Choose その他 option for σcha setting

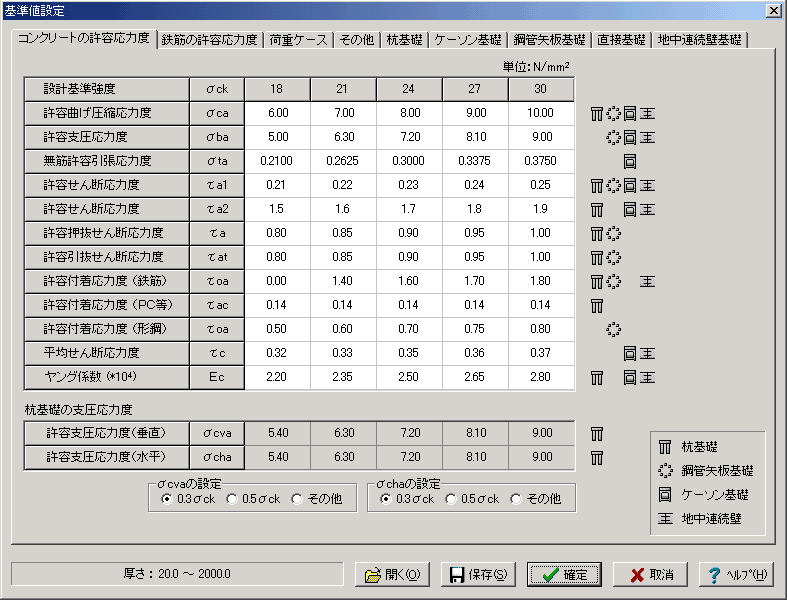(x=516, y=498)
